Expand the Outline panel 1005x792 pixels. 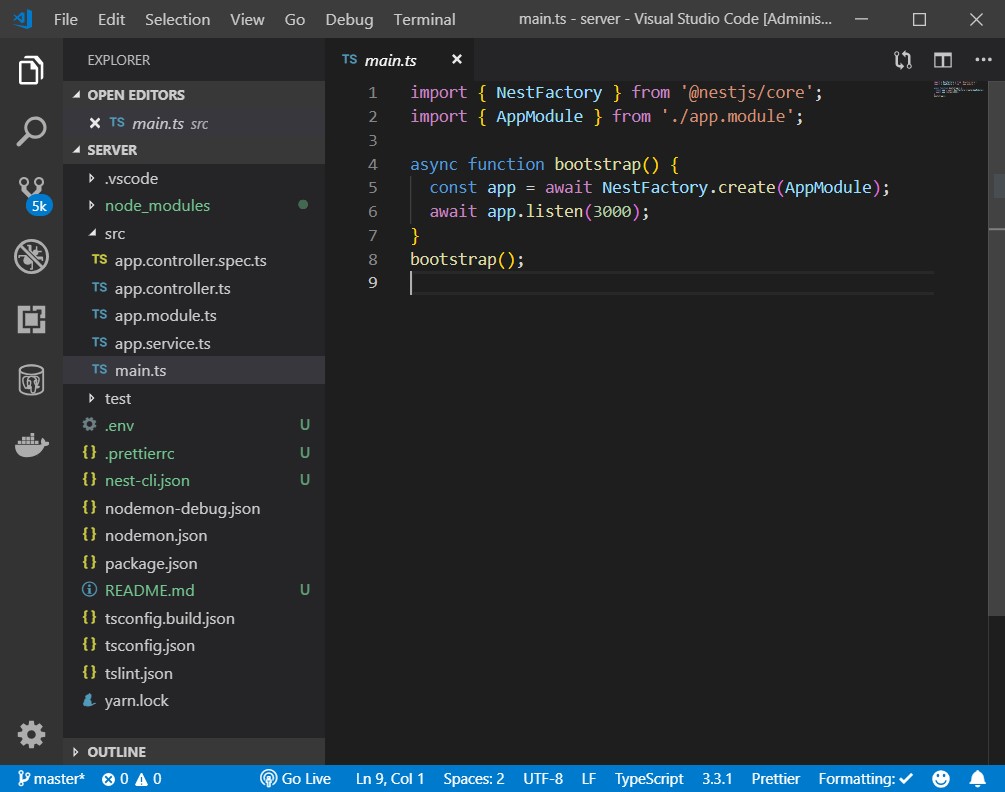194,752
